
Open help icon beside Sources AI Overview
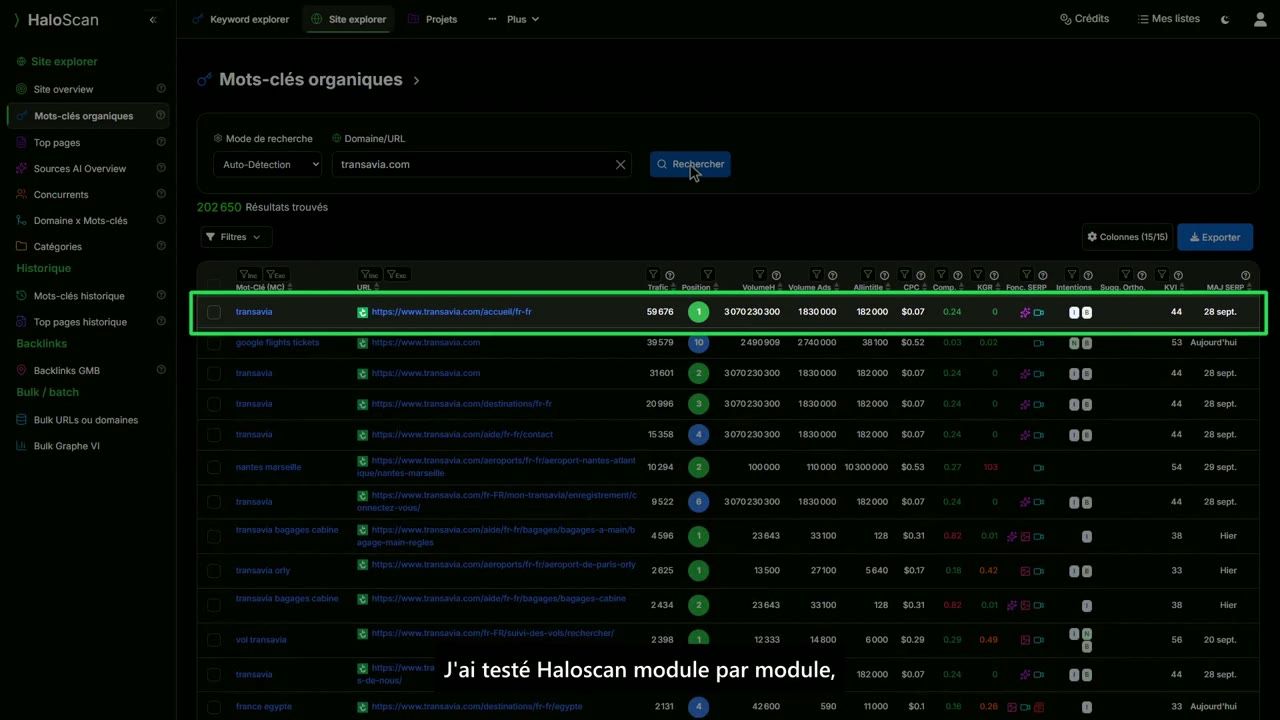pos(161,168)
